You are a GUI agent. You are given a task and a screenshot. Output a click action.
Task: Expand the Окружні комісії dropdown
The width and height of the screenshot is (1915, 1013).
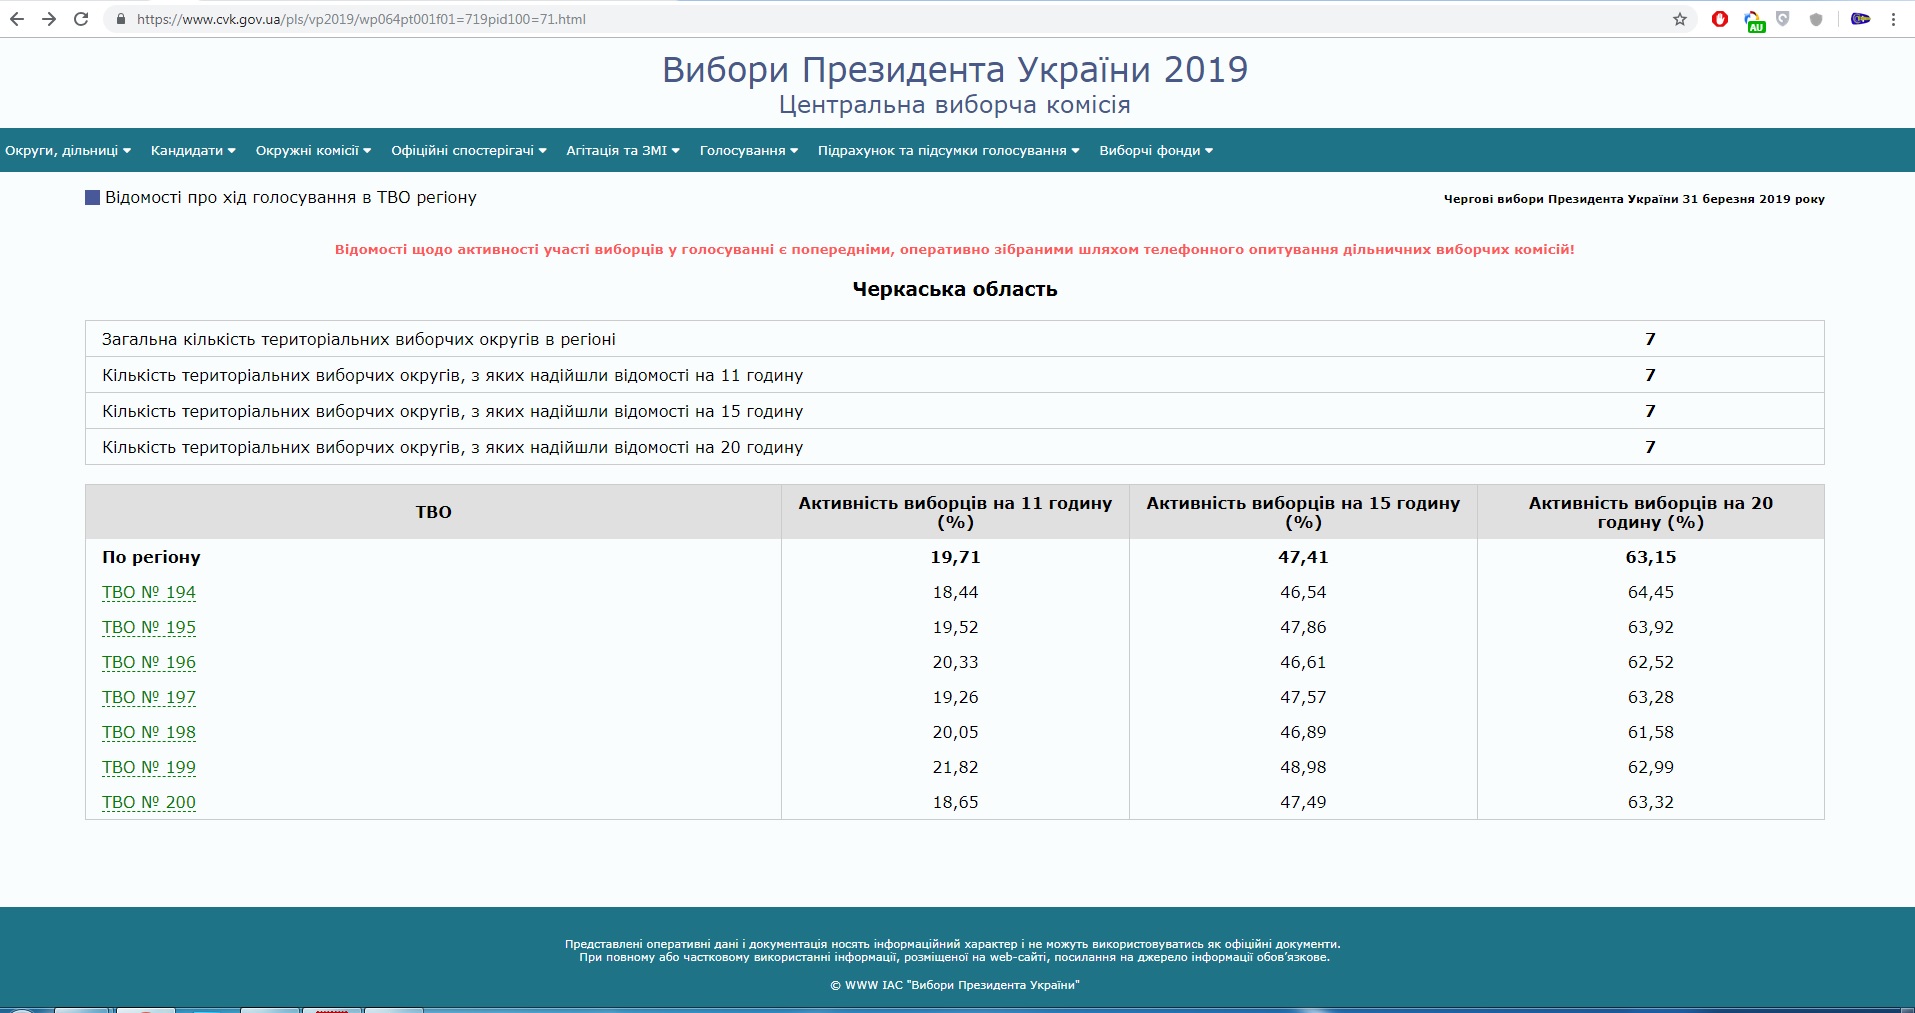coord(313,151)
